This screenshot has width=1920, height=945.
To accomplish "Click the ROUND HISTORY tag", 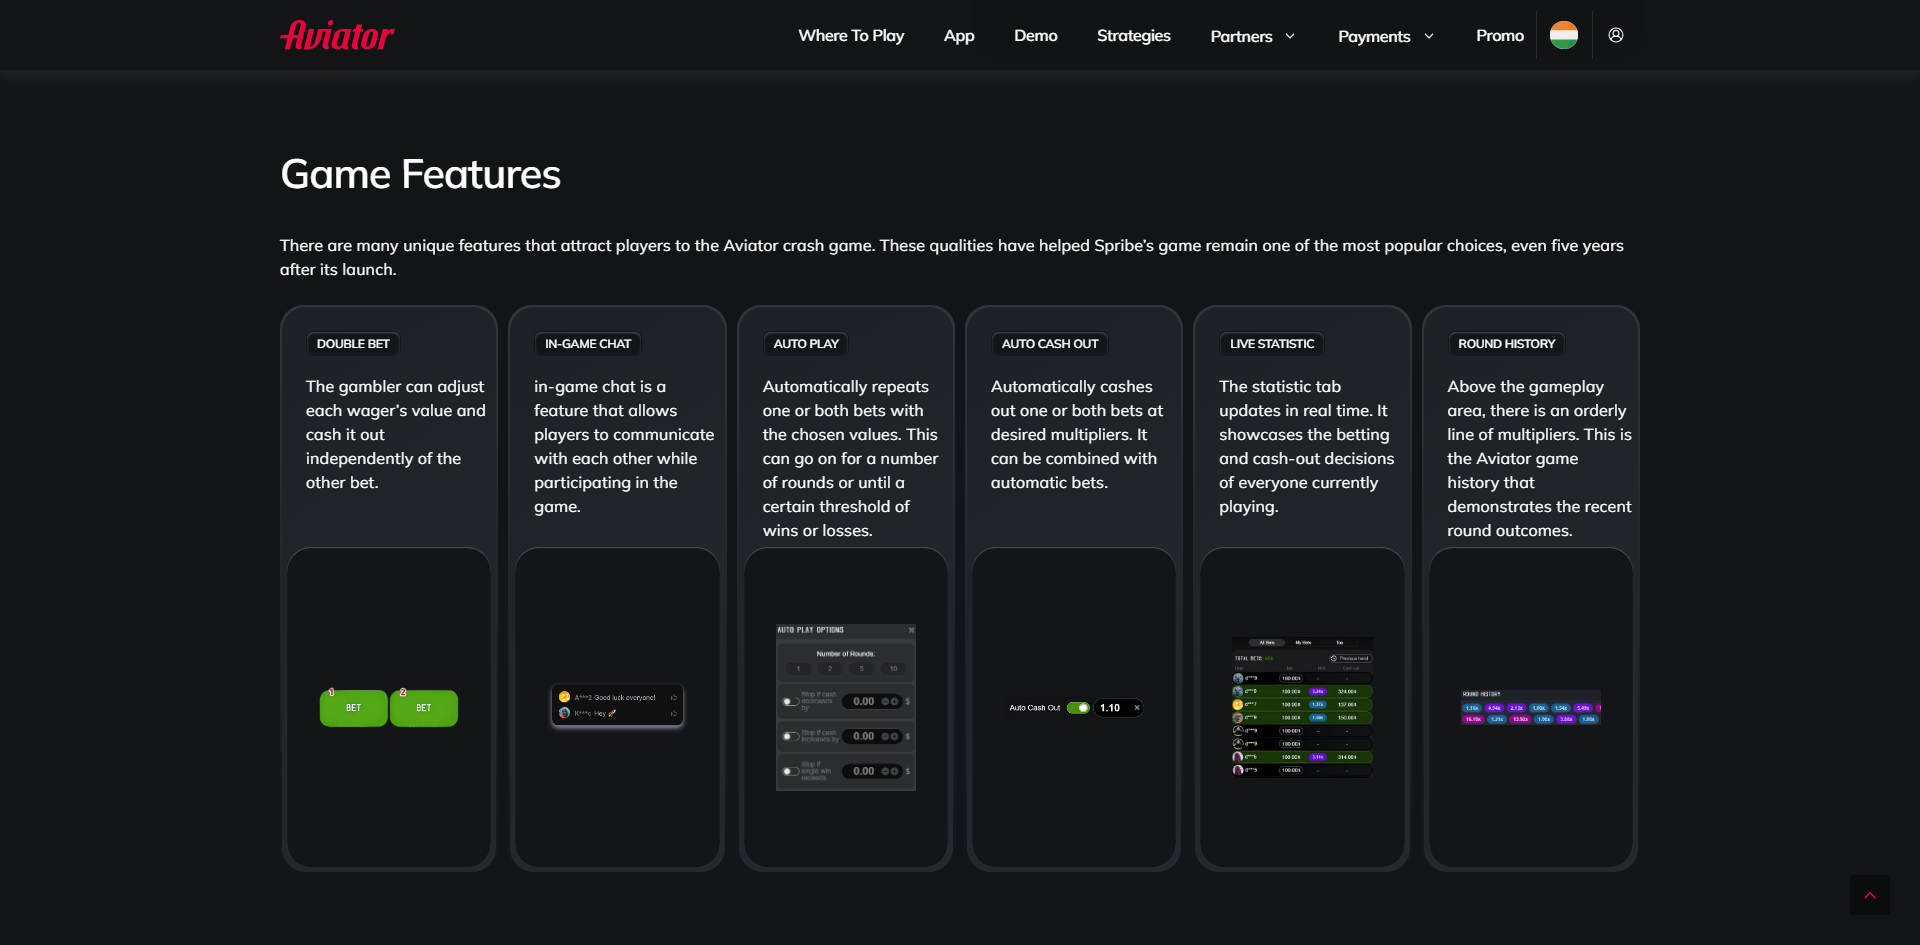I will coord(1506,344).
